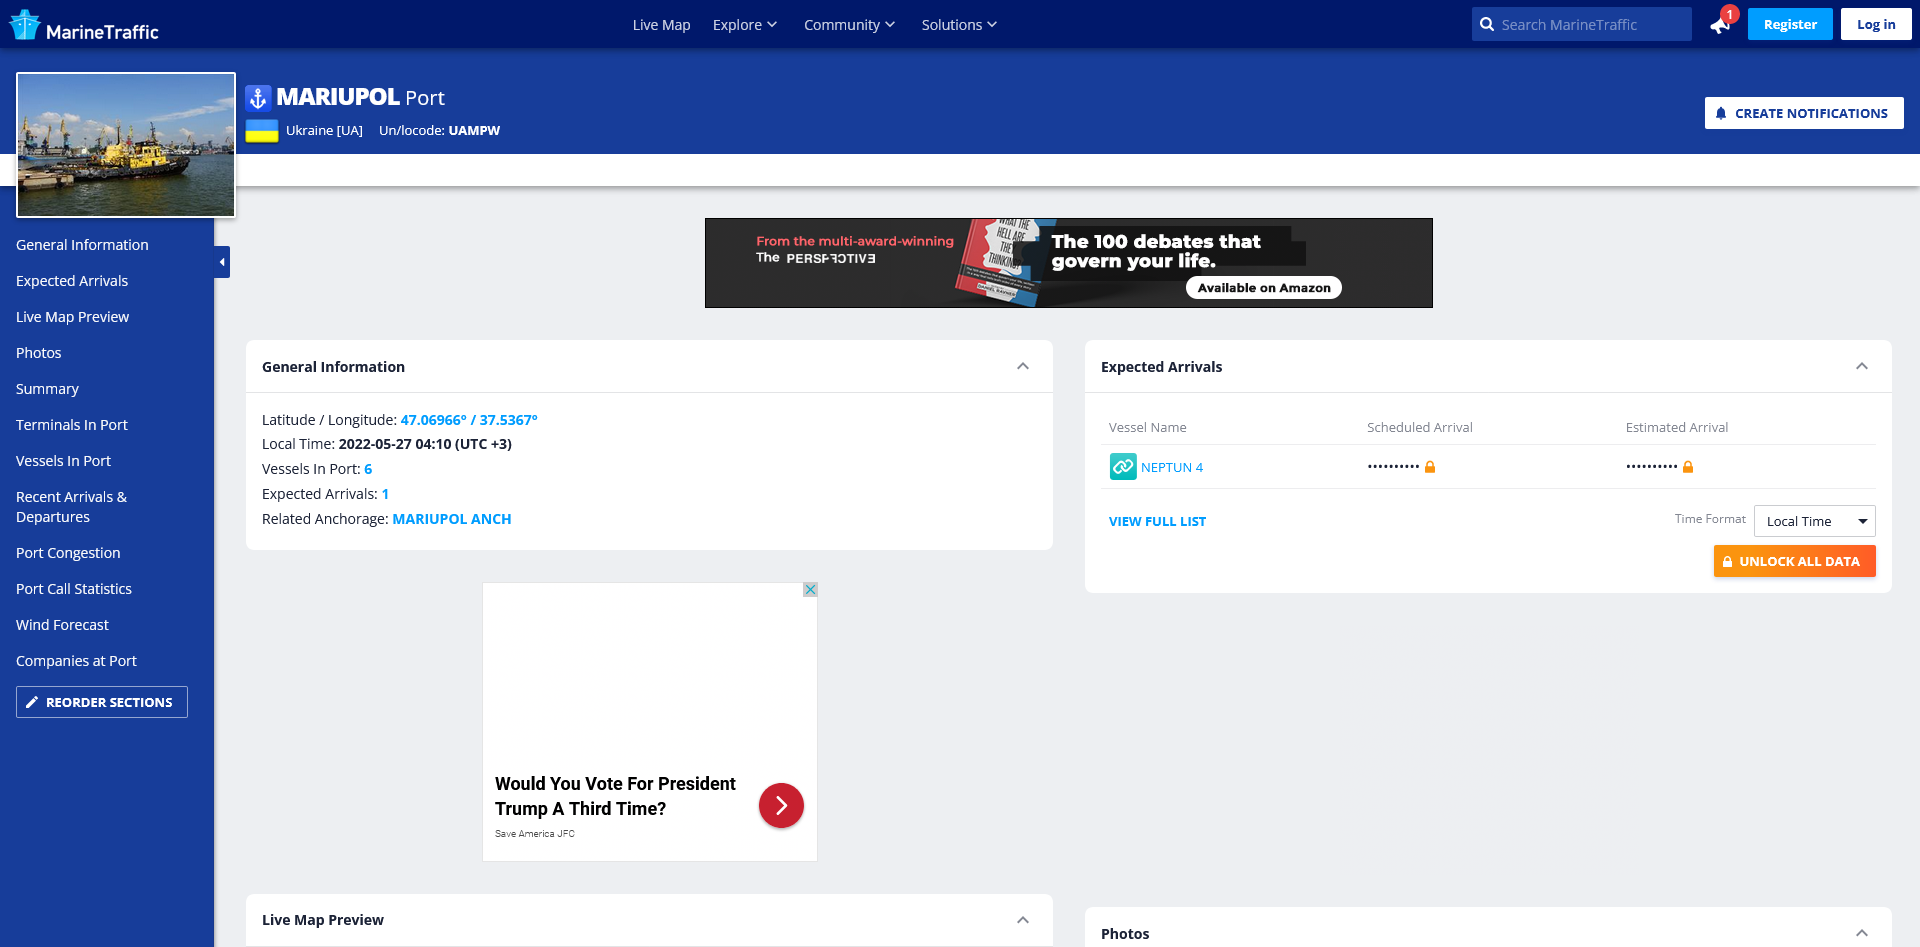Collapse the Live Map Preview panel
Image resolution: width=1920 pixels, height=947 pixels.
[1023, 920]
